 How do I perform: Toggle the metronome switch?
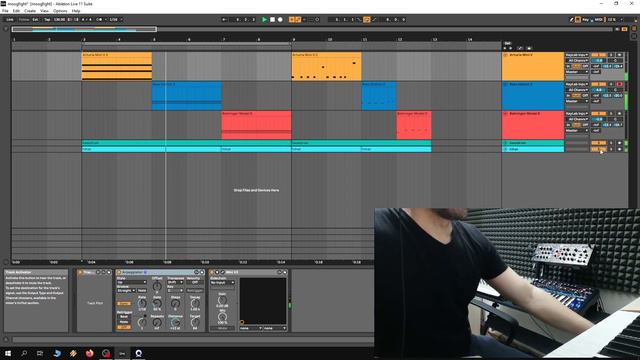coord(99,19)
